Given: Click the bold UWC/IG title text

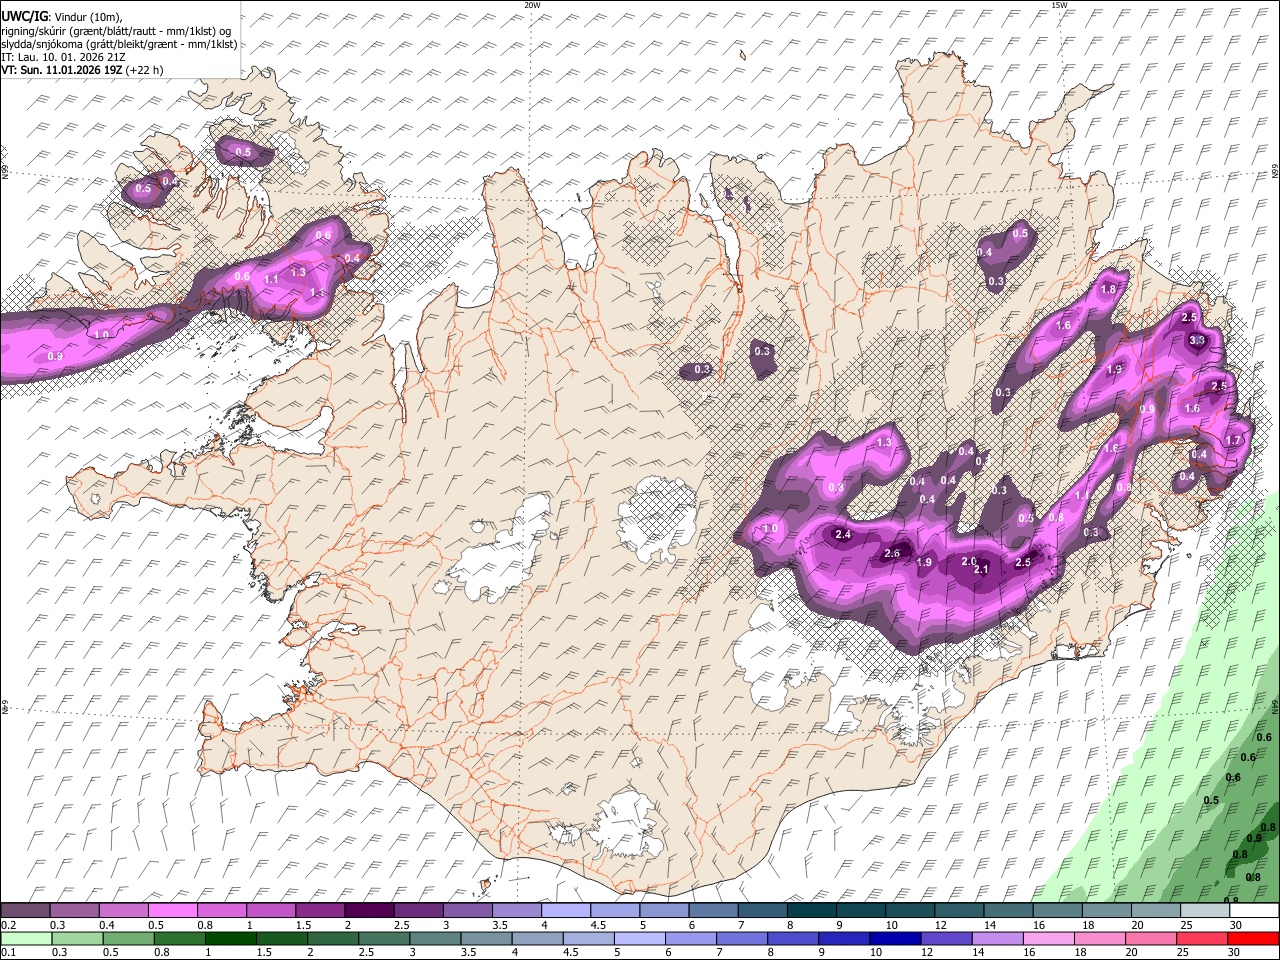Looking at the screenshot, I should pyautogui.click(x=24, y=17).
